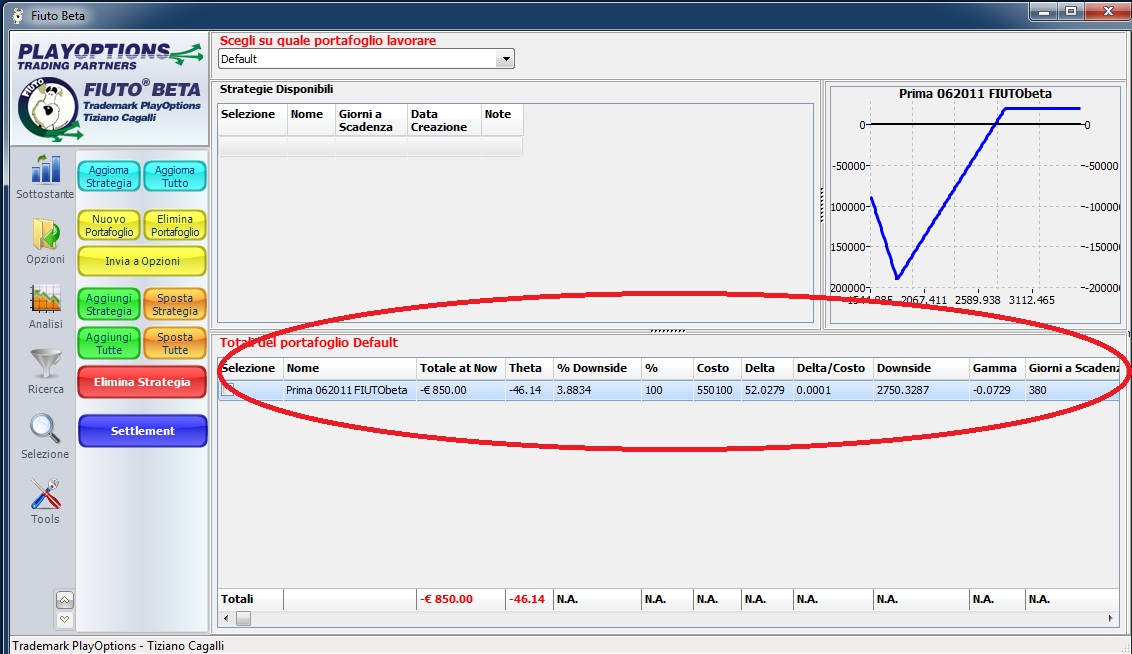This screenshot has height=654, width=1132.
Task: Click the Opzioni folder icon
Action: (x=45, y=235)
